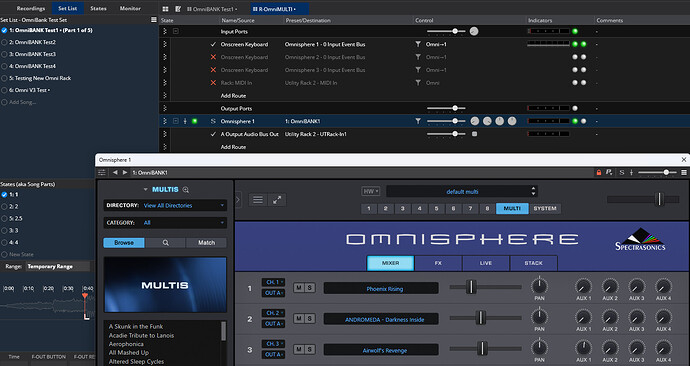Click Add Song... in set list

pyautogui.click(x=22, y=102)
